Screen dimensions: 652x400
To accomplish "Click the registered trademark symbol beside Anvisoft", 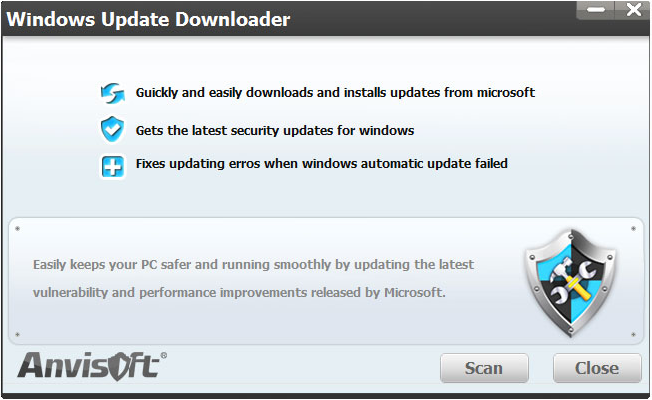I will pos(164,355).
